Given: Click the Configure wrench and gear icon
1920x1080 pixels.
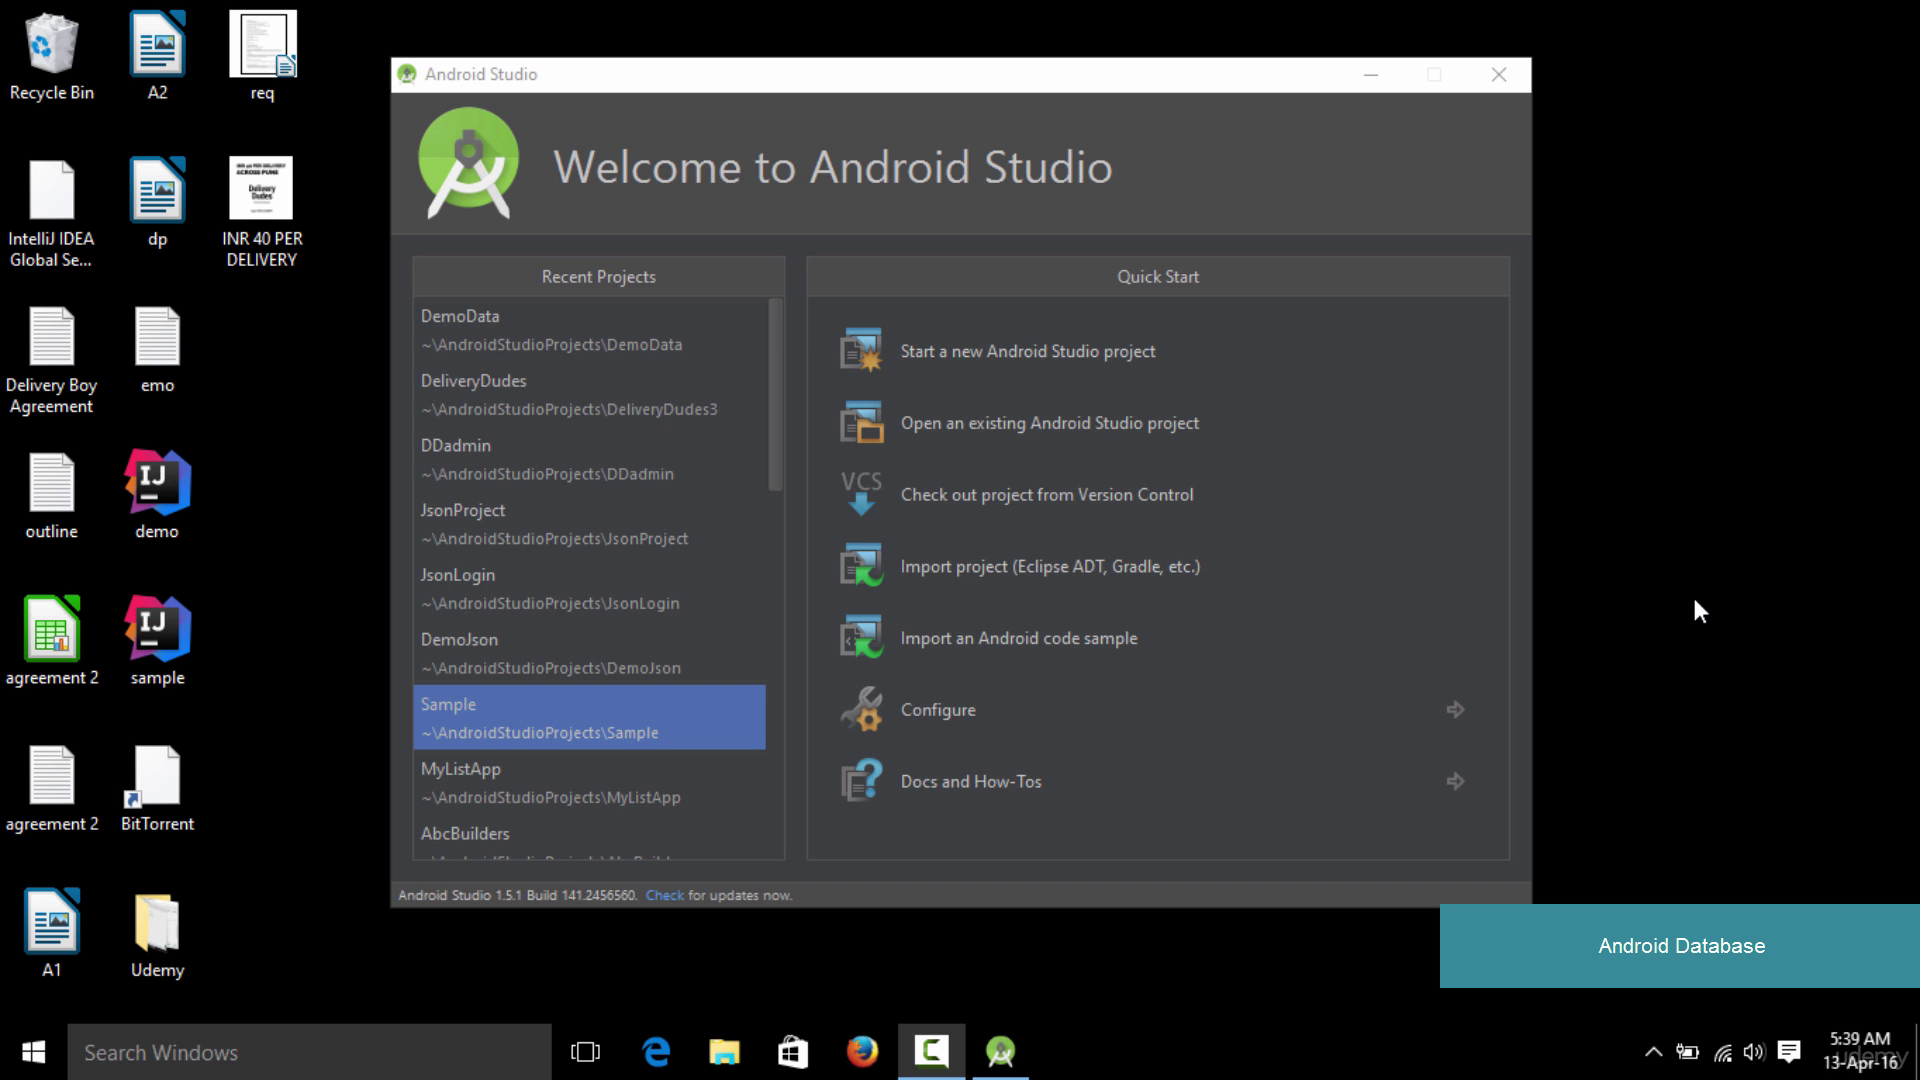Looking at the screenshot, I should click(861, 710).
